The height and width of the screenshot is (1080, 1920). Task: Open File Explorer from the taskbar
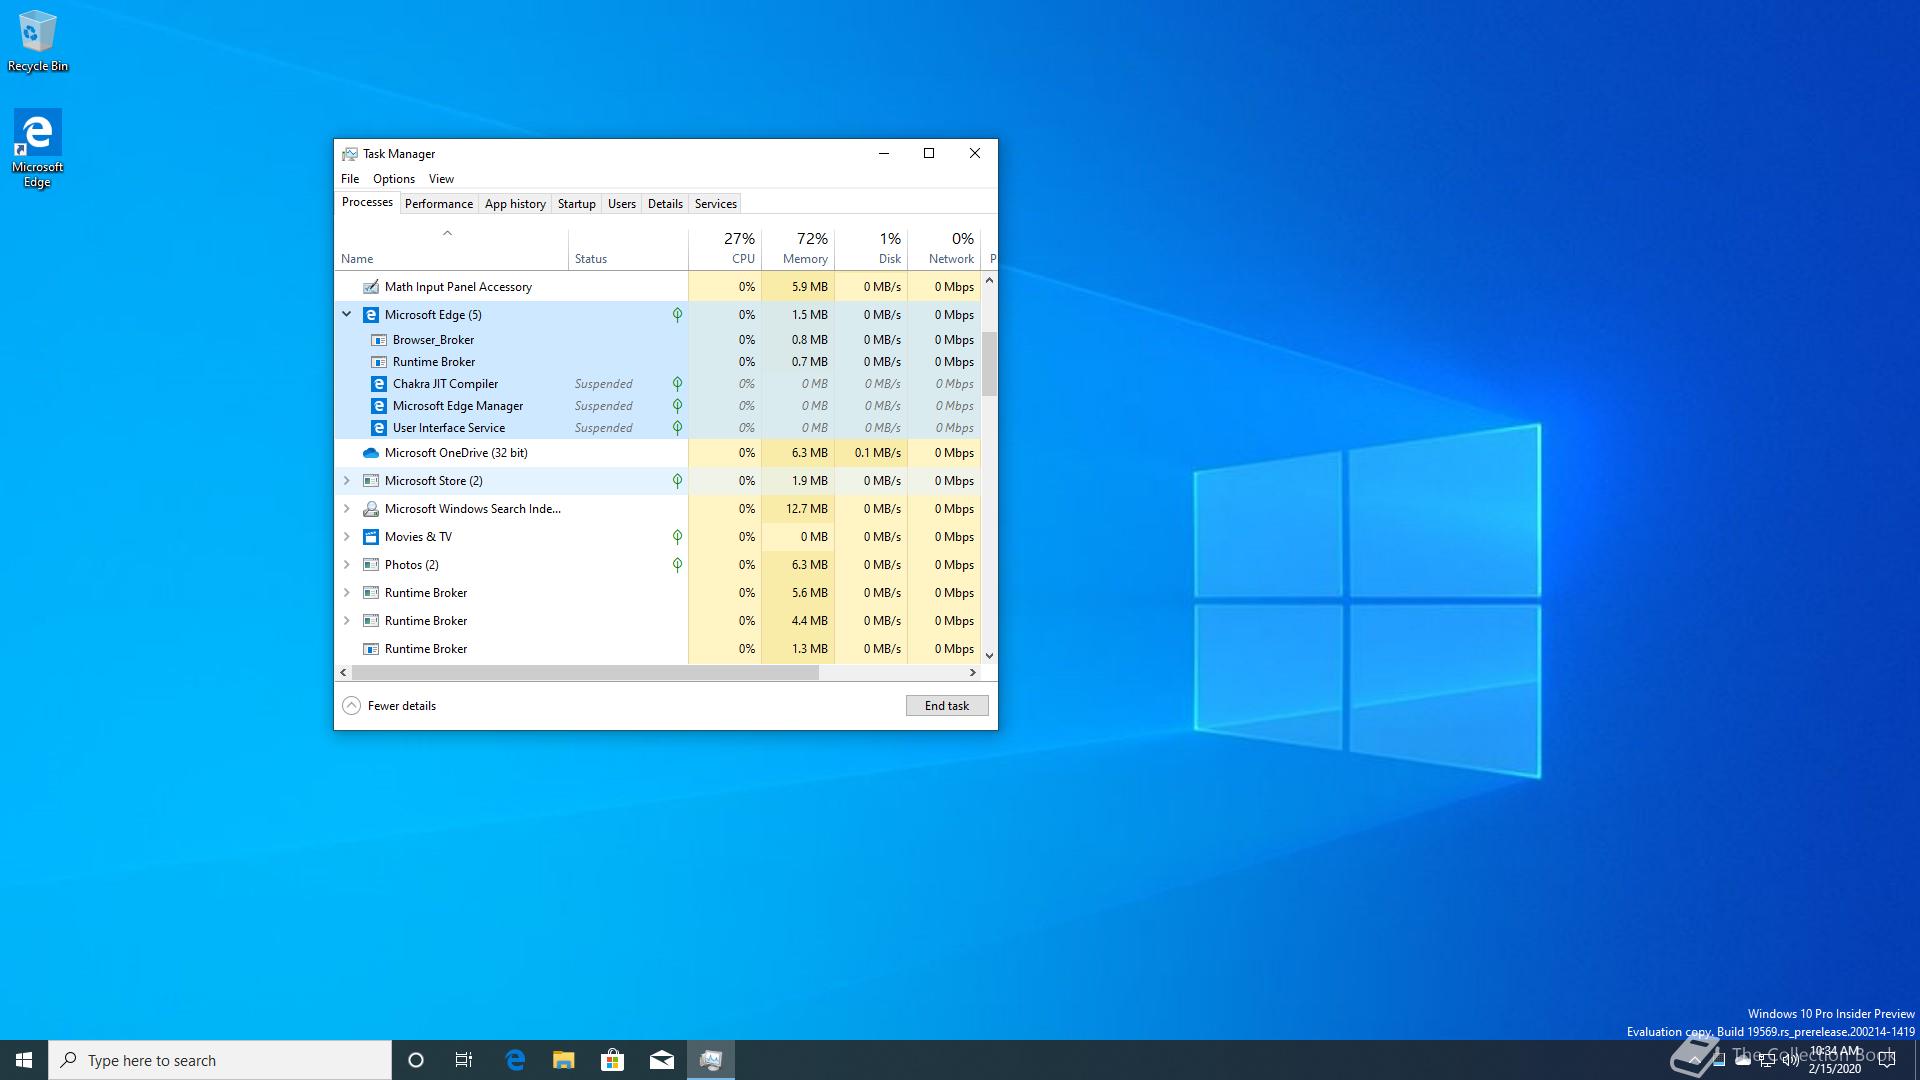(564, 1060)
